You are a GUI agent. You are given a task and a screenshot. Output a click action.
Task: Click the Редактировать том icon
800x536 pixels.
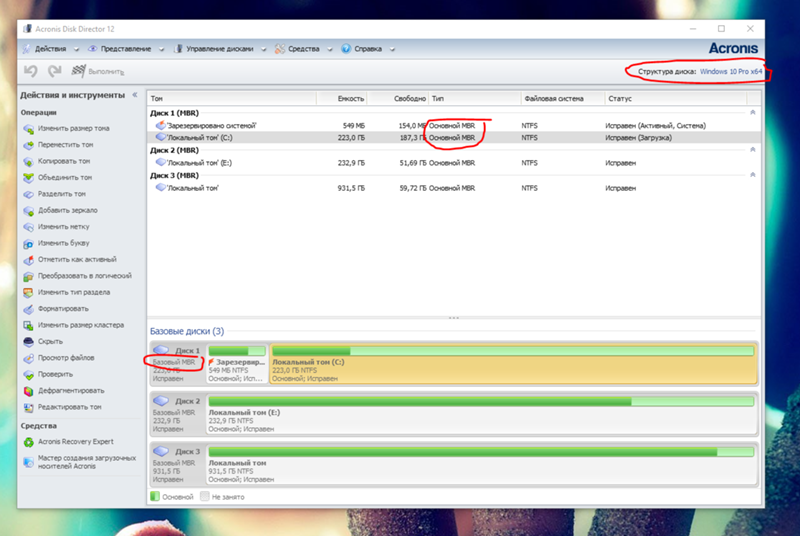(x=29, y=407)
